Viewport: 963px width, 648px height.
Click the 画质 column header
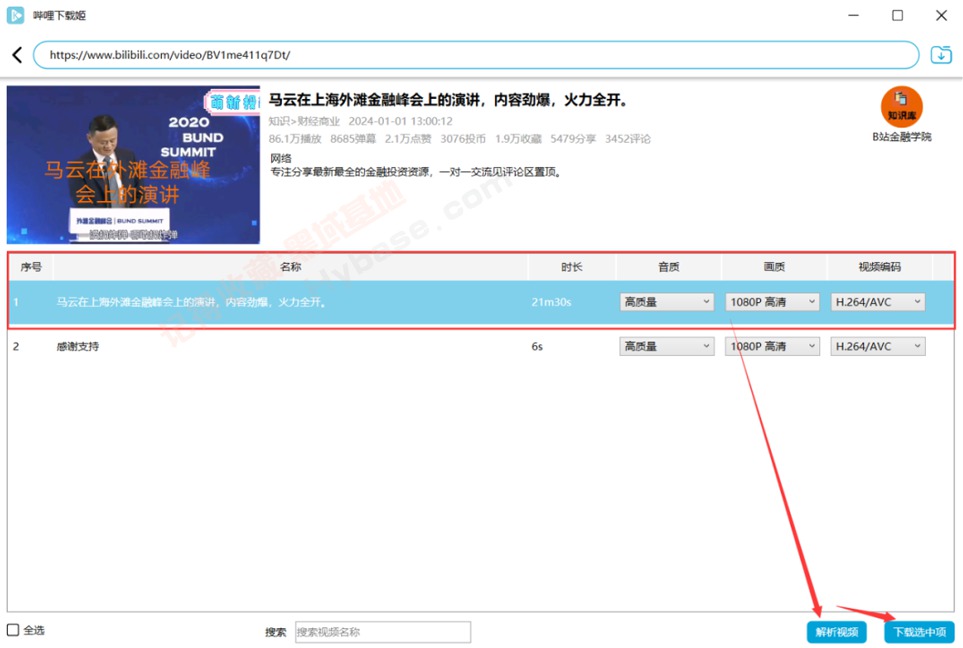pyautogui.click(x=774, y=267)
